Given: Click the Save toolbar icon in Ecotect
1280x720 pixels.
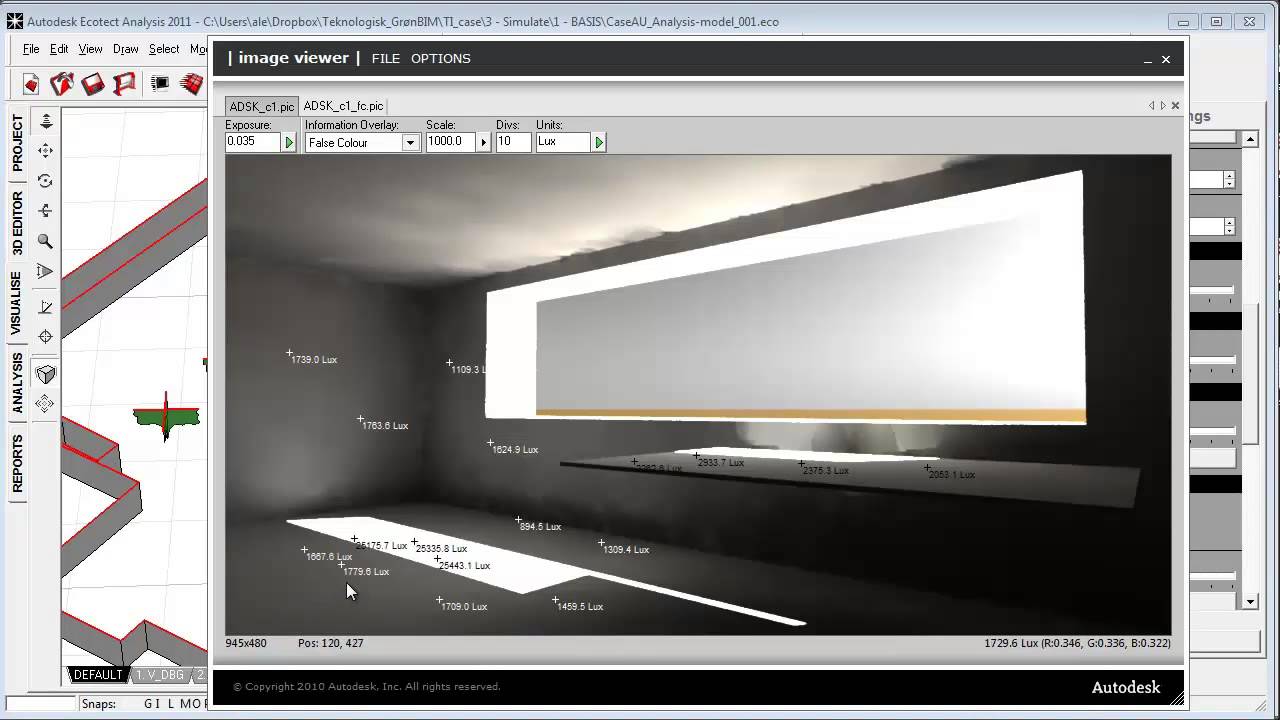Looking at the screenshot, I should point(93,84).
